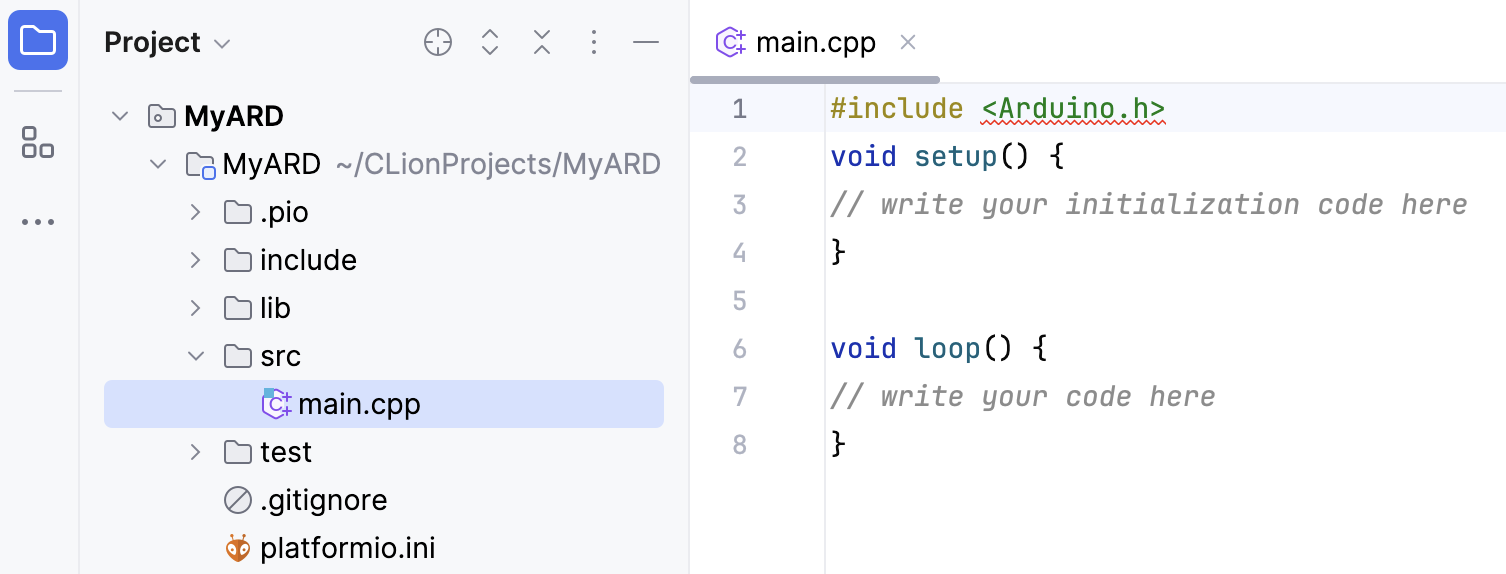Select the src folder label
The height and width of the screenshot is (574, 1506).
click(280, 356)
